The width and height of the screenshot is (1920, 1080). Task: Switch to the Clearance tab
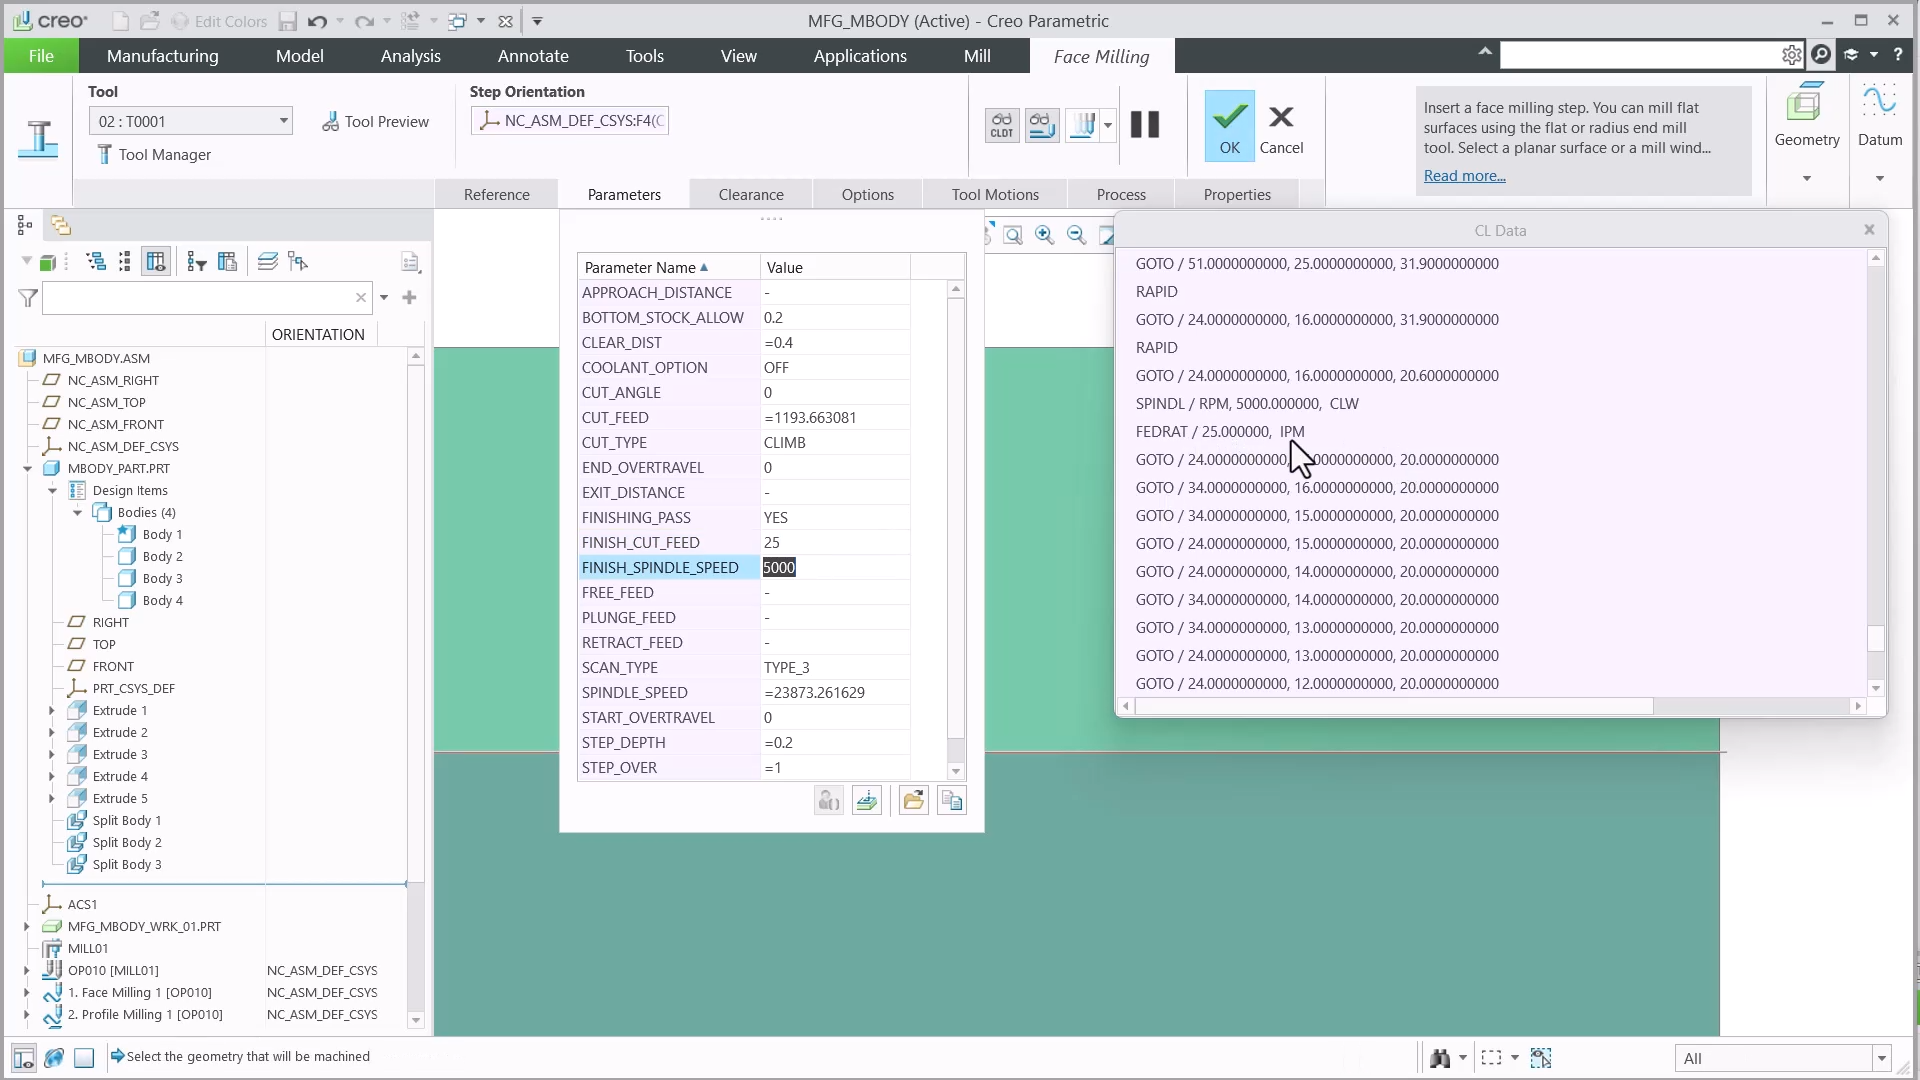(751, 194)
